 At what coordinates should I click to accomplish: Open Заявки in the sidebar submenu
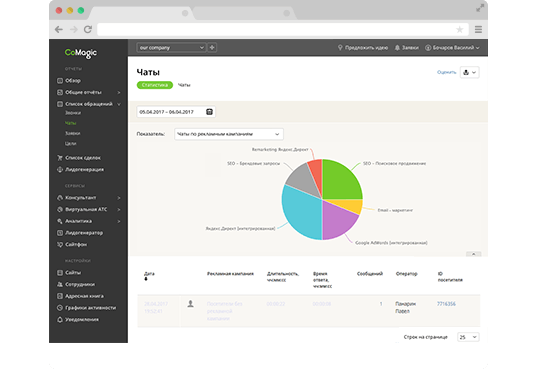click(x=73, y=133)
